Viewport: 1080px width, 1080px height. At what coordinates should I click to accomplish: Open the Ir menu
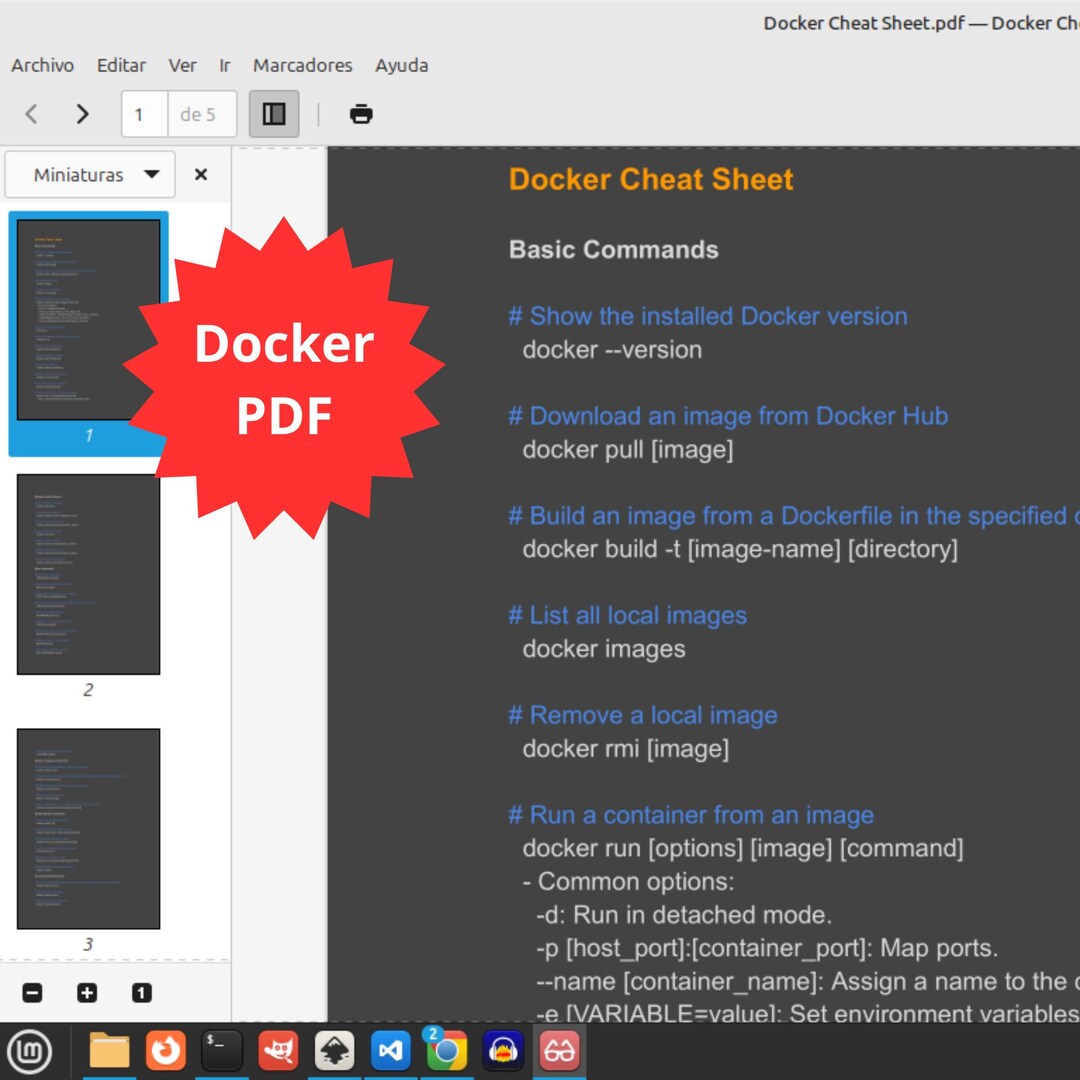tap(224, 65)
